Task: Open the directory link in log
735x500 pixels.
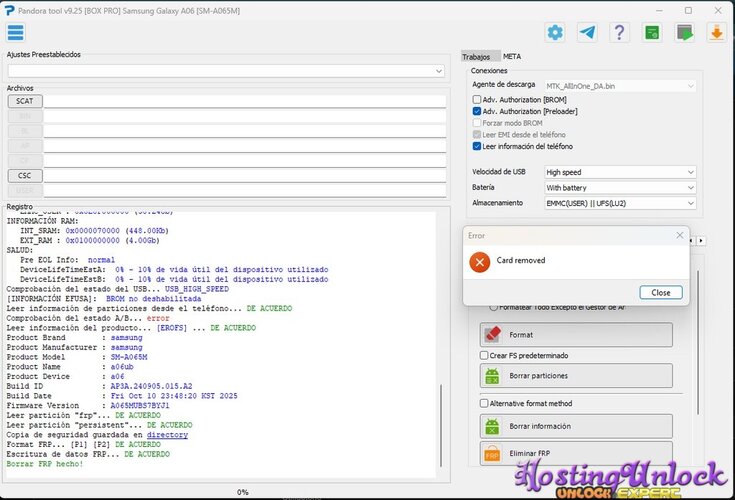Action: [167, 435]
